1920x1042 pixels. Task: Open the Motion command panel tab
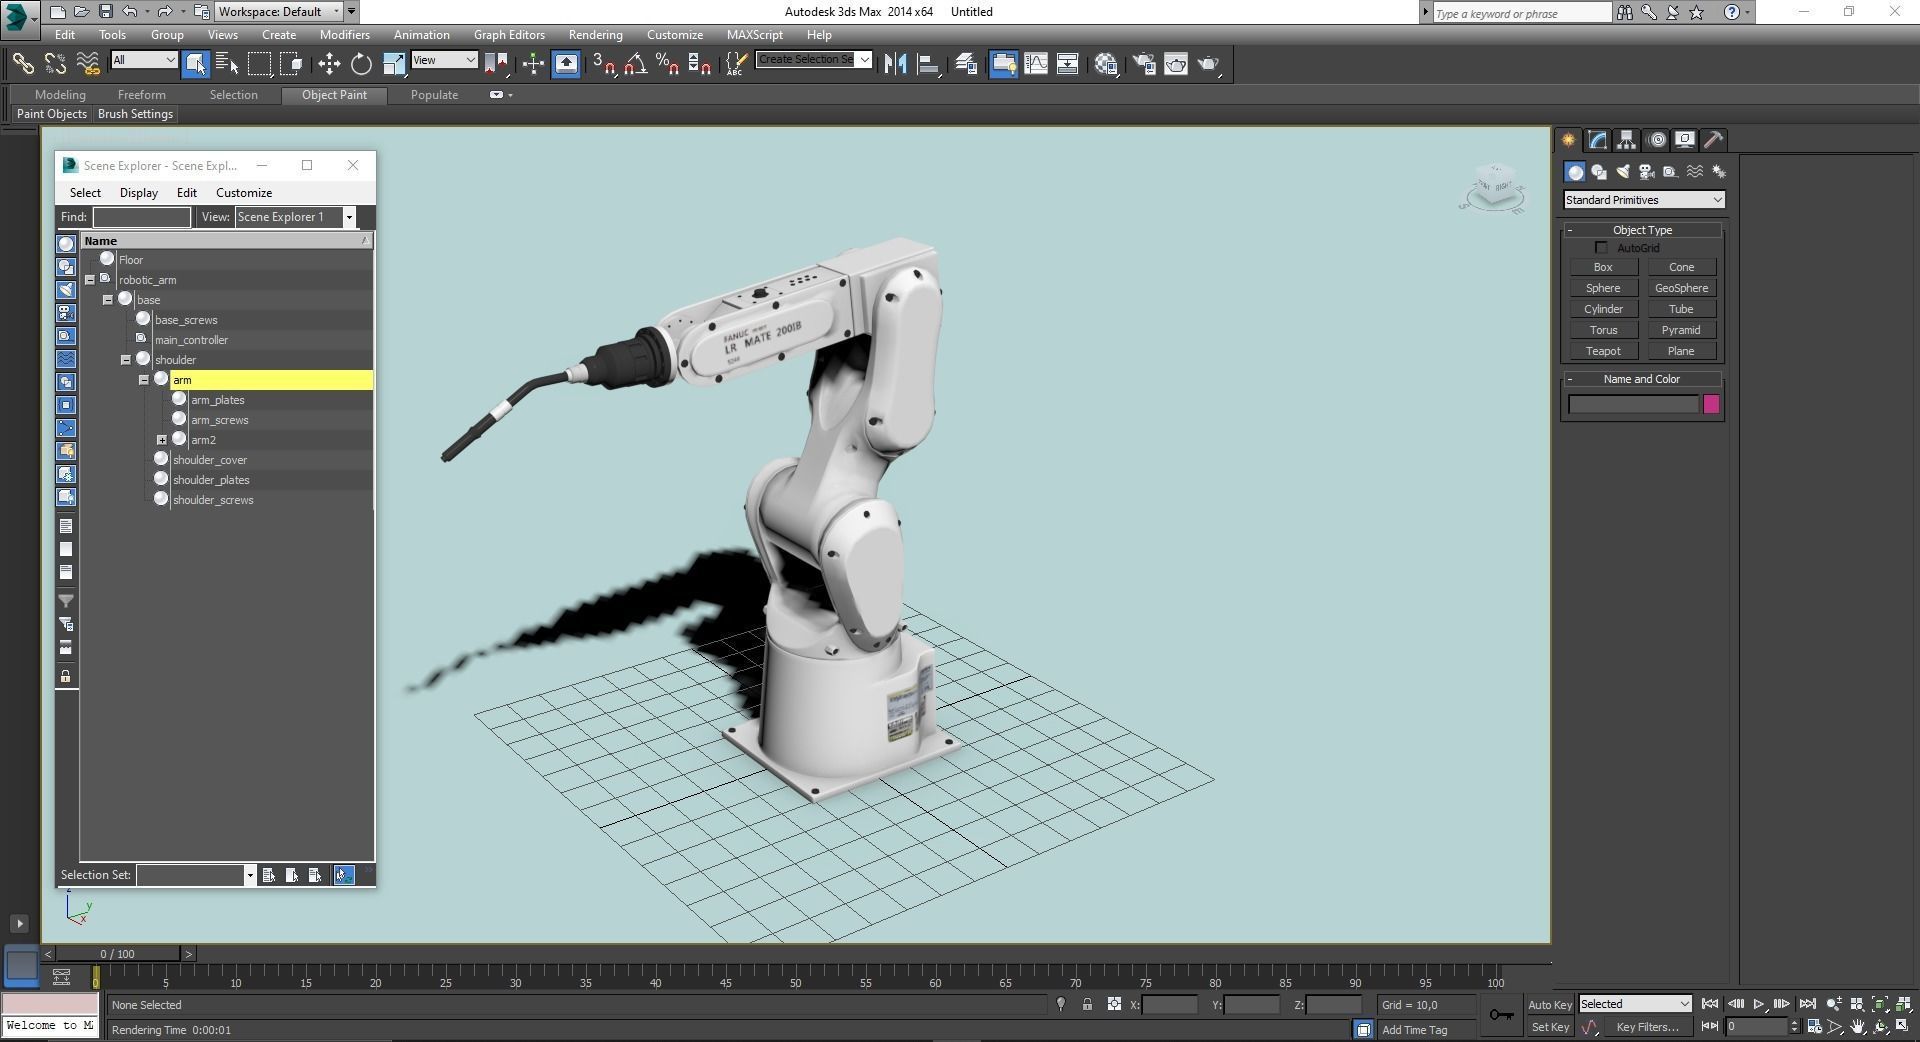coord(1656,140)
